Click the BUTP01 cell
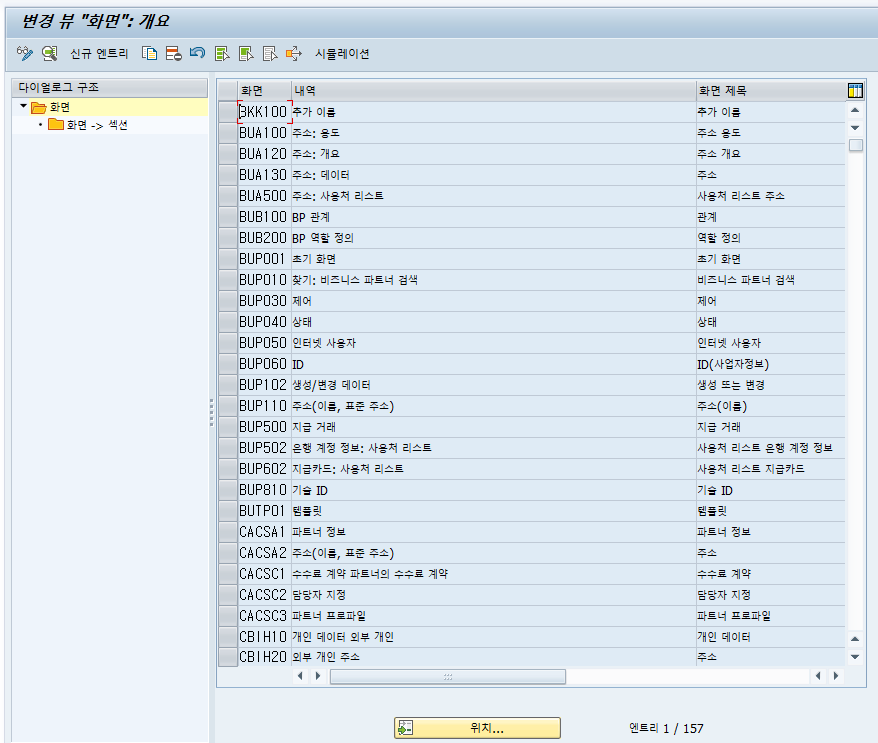 [264, 511]
